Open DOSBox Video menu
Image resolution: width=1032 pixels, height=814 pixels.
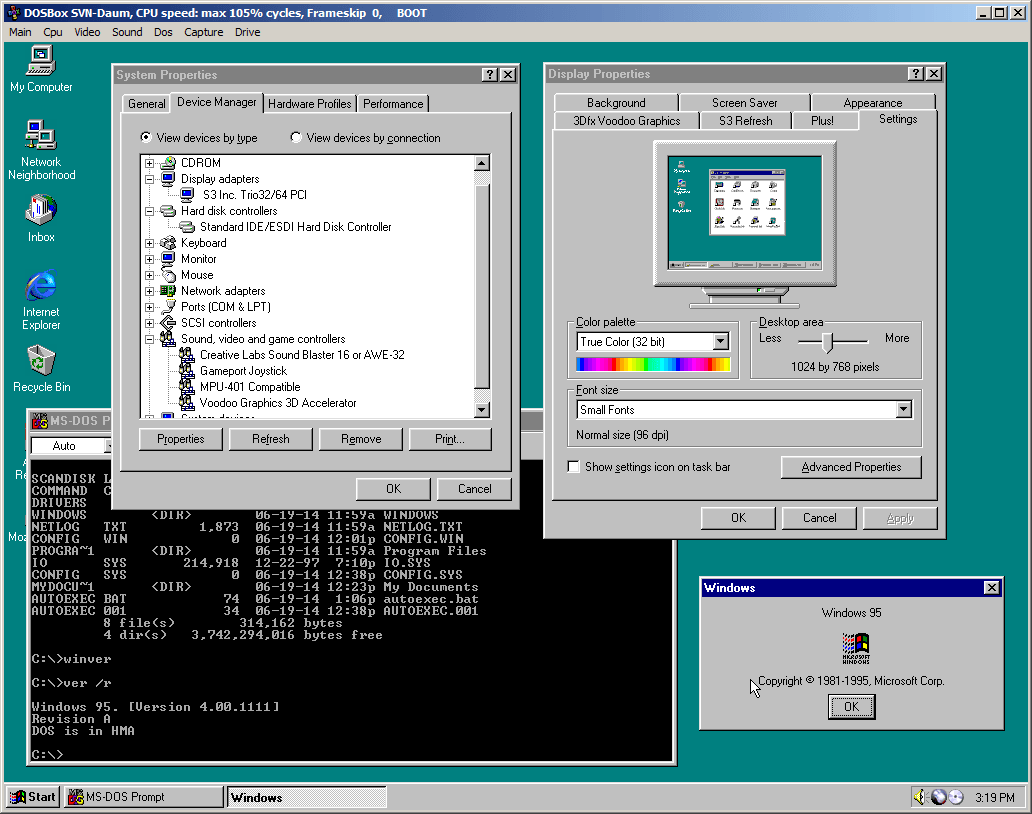87,32
